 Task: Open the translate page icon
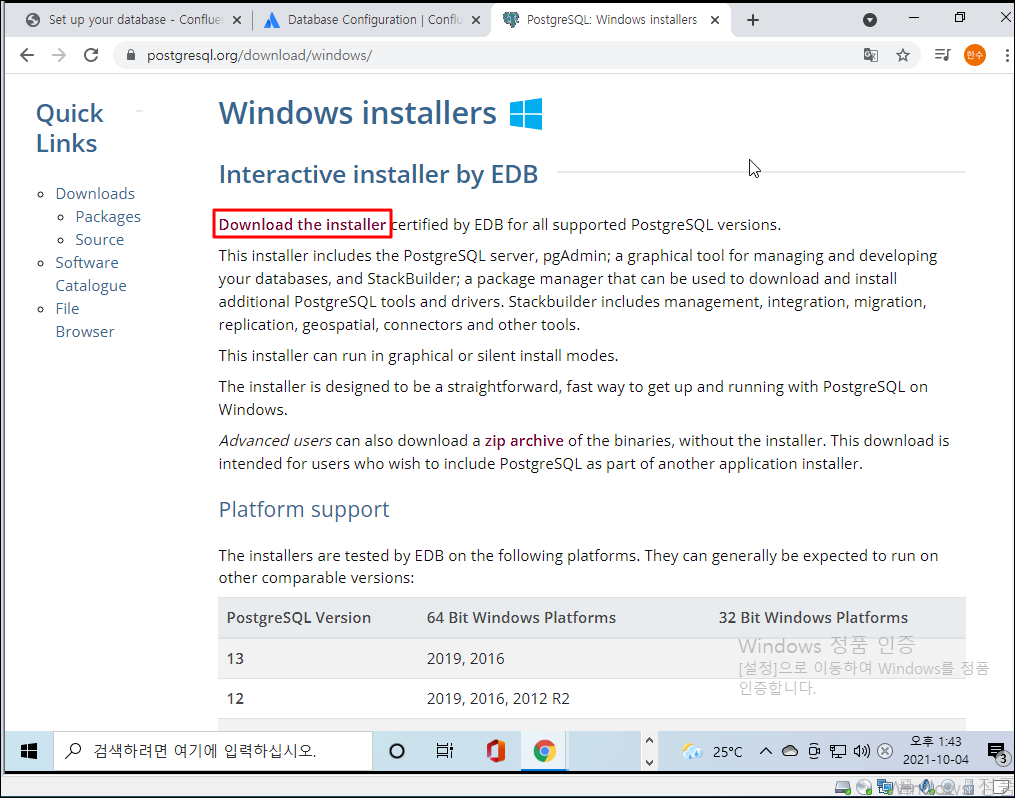click(x=871, y=55)
